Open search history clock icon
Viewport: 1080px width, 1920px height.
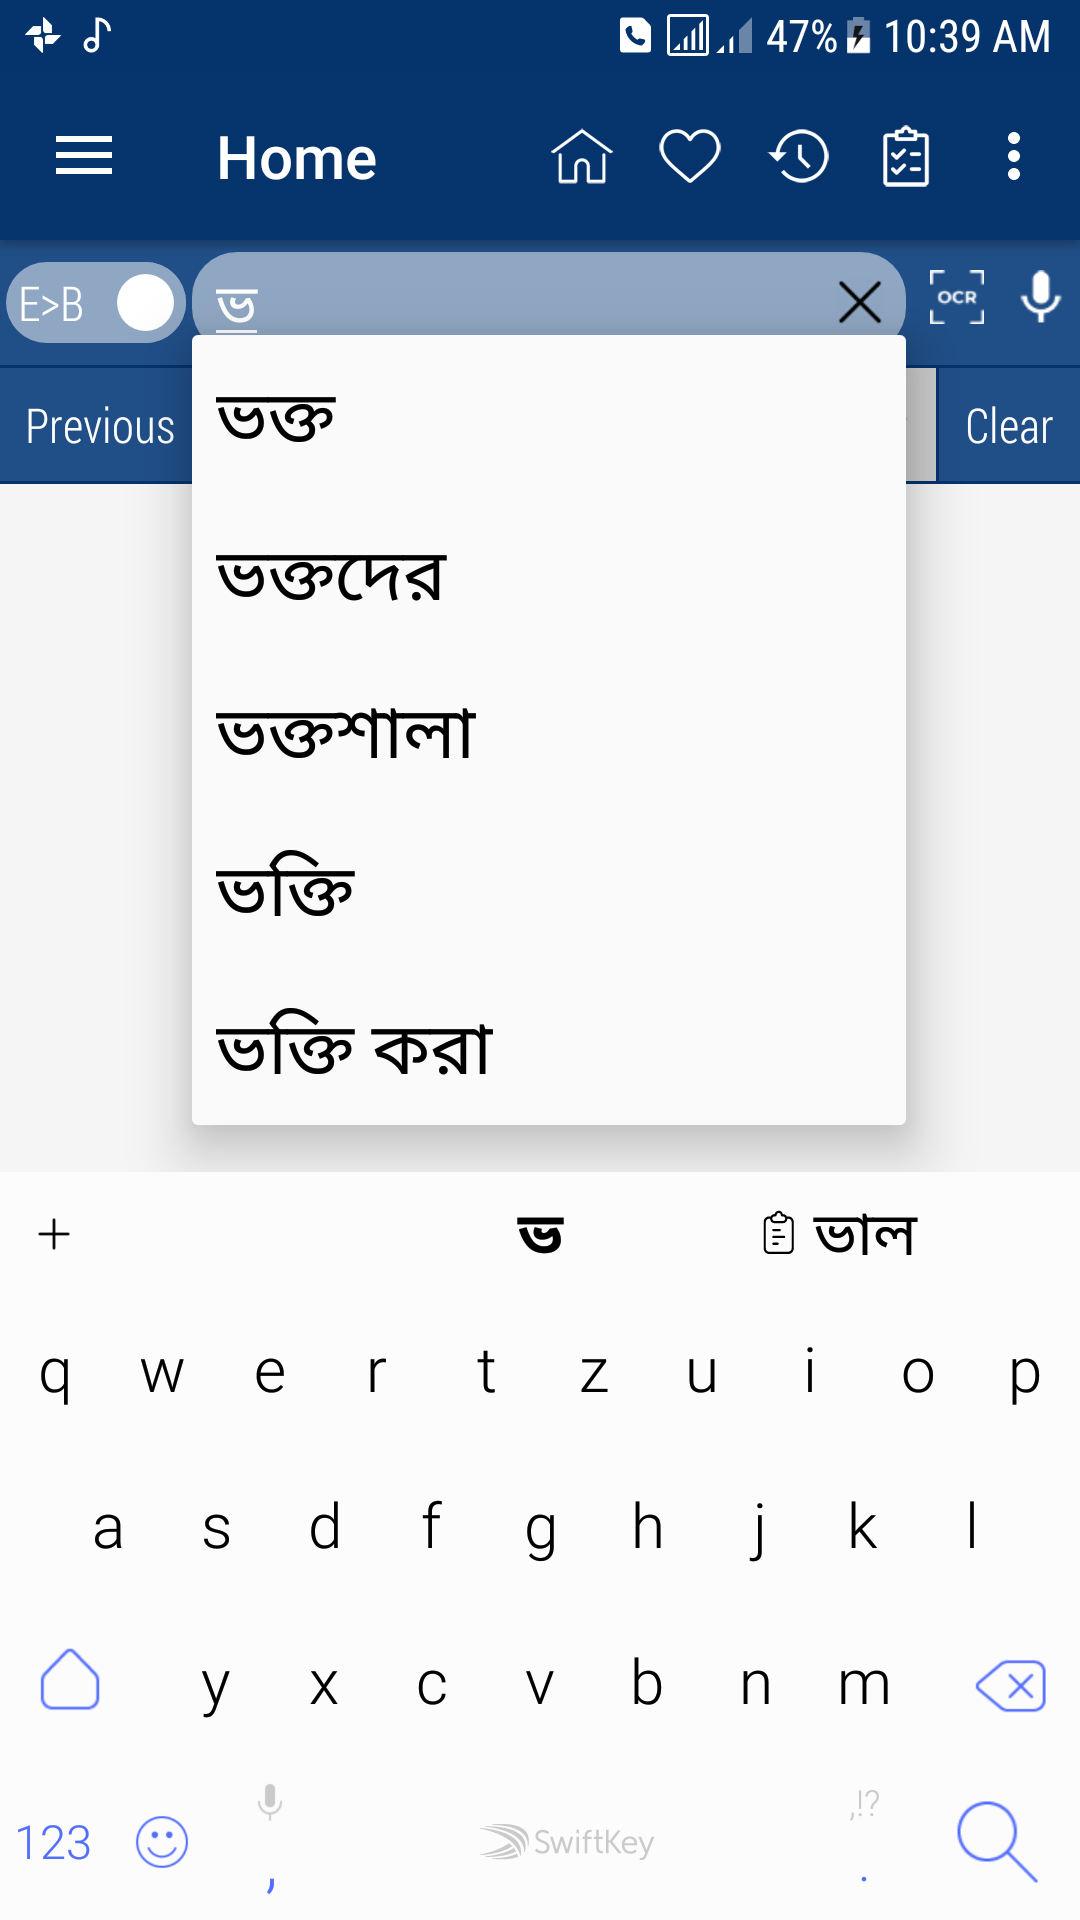tap(799, 157)
